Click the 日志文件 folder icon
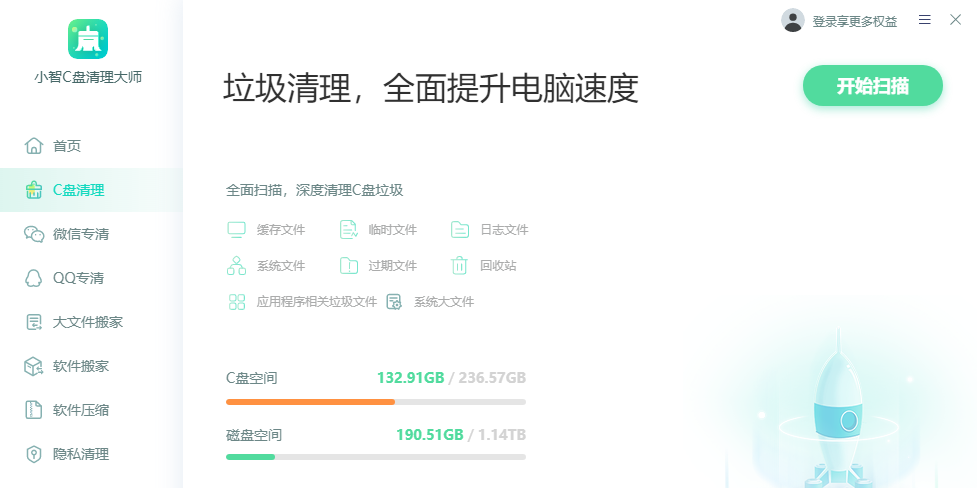The image size is (977, 488). pos(460,230)
